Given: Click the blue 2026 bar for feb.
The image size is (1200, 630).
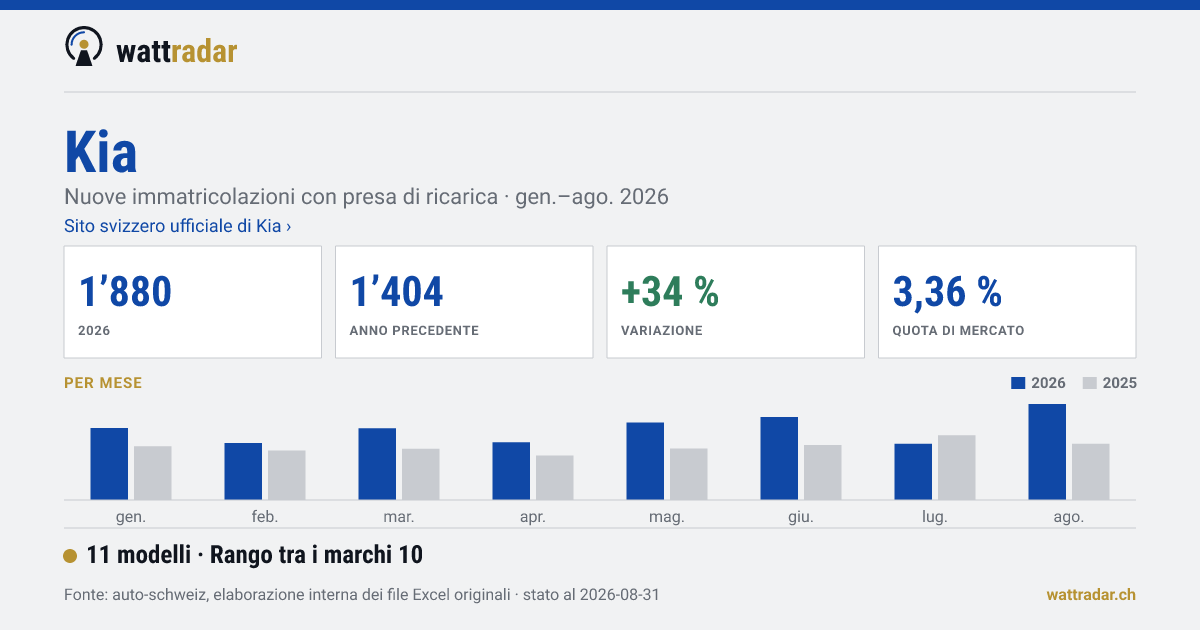Looking at the screenshot, I should pyautogui.click(x=243, y=471).
